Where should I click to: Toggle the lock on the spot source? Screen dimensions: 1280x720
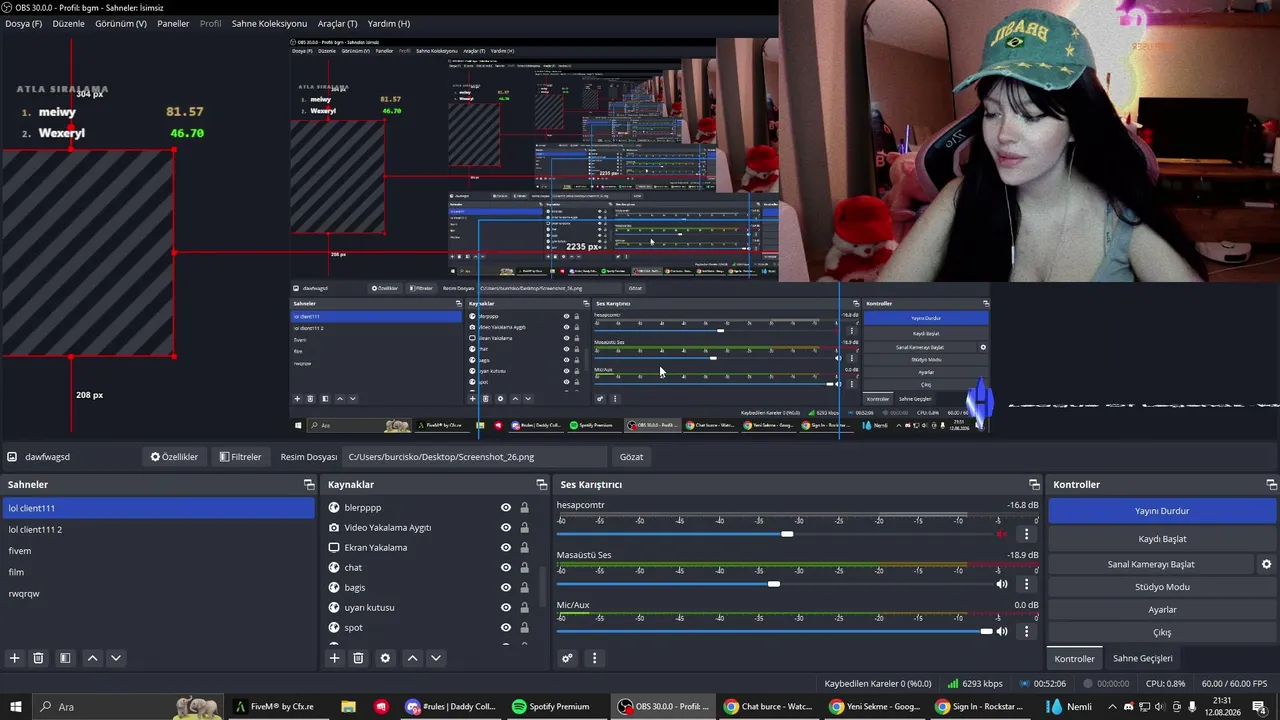click(x=524, y=628)
